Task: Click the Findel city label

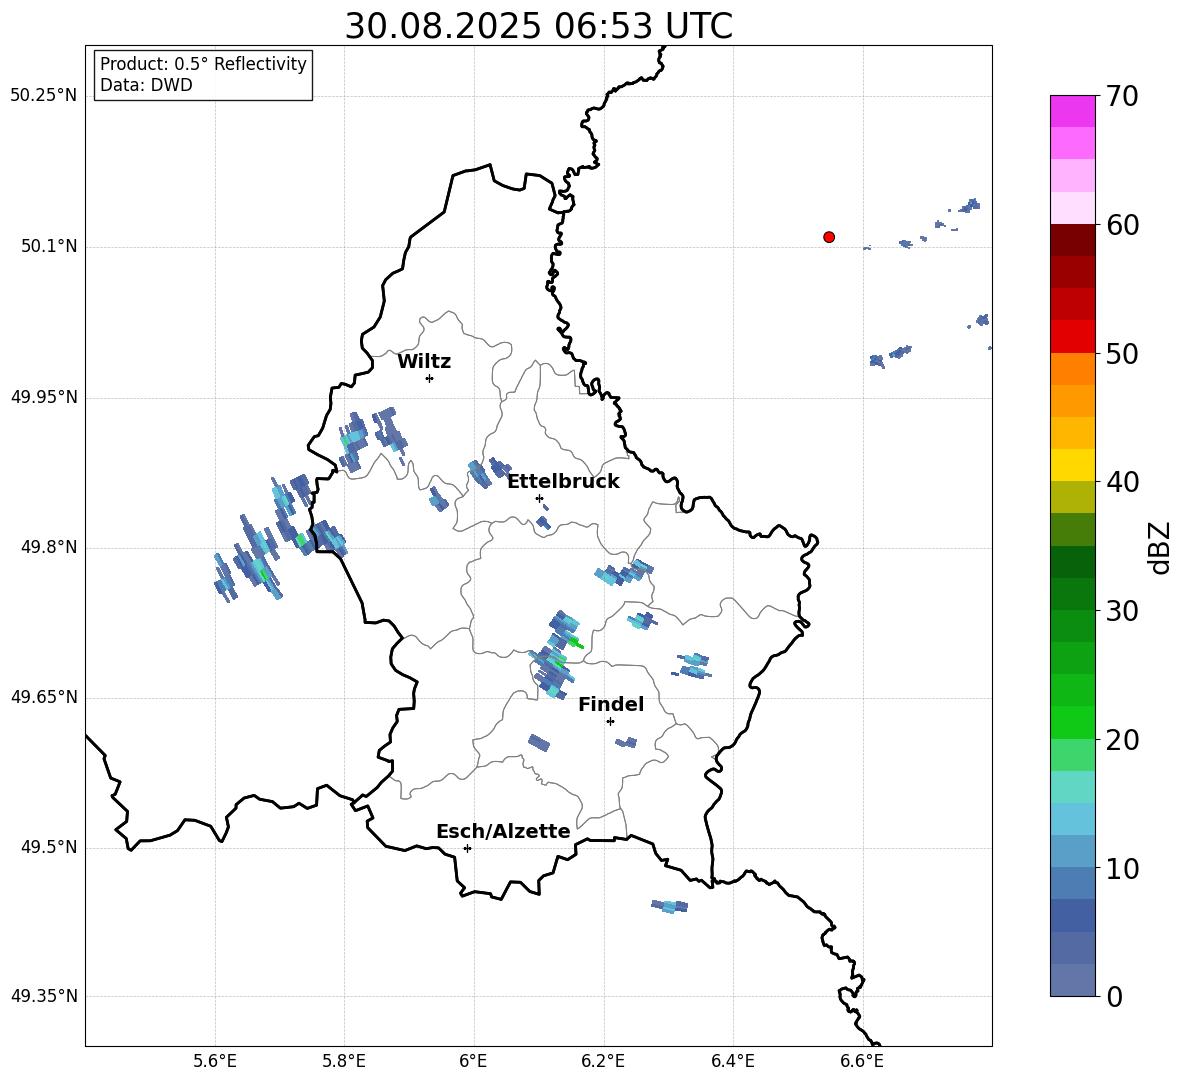Action: [x=611, y=704]
